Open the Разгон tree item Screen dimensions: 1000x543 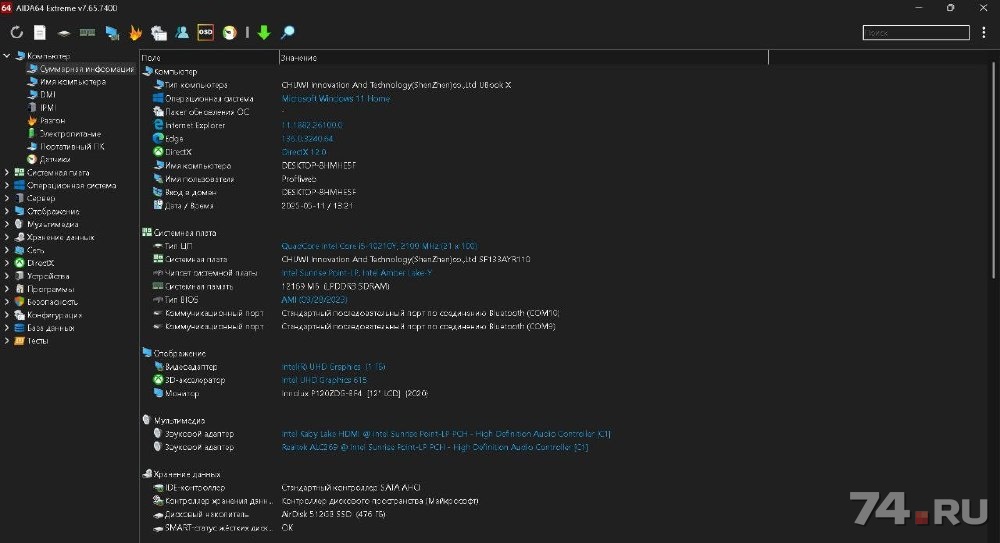(x=52, y=120)
